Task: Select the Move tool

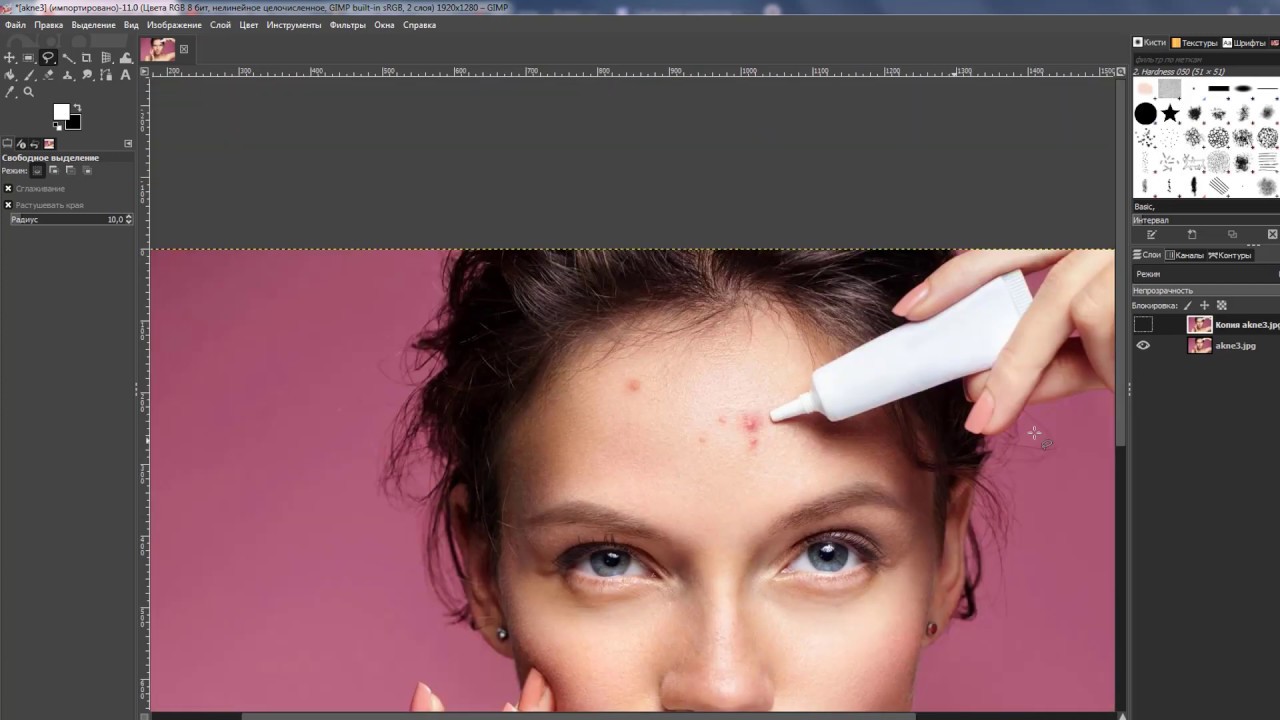Action: coord(9,58)
